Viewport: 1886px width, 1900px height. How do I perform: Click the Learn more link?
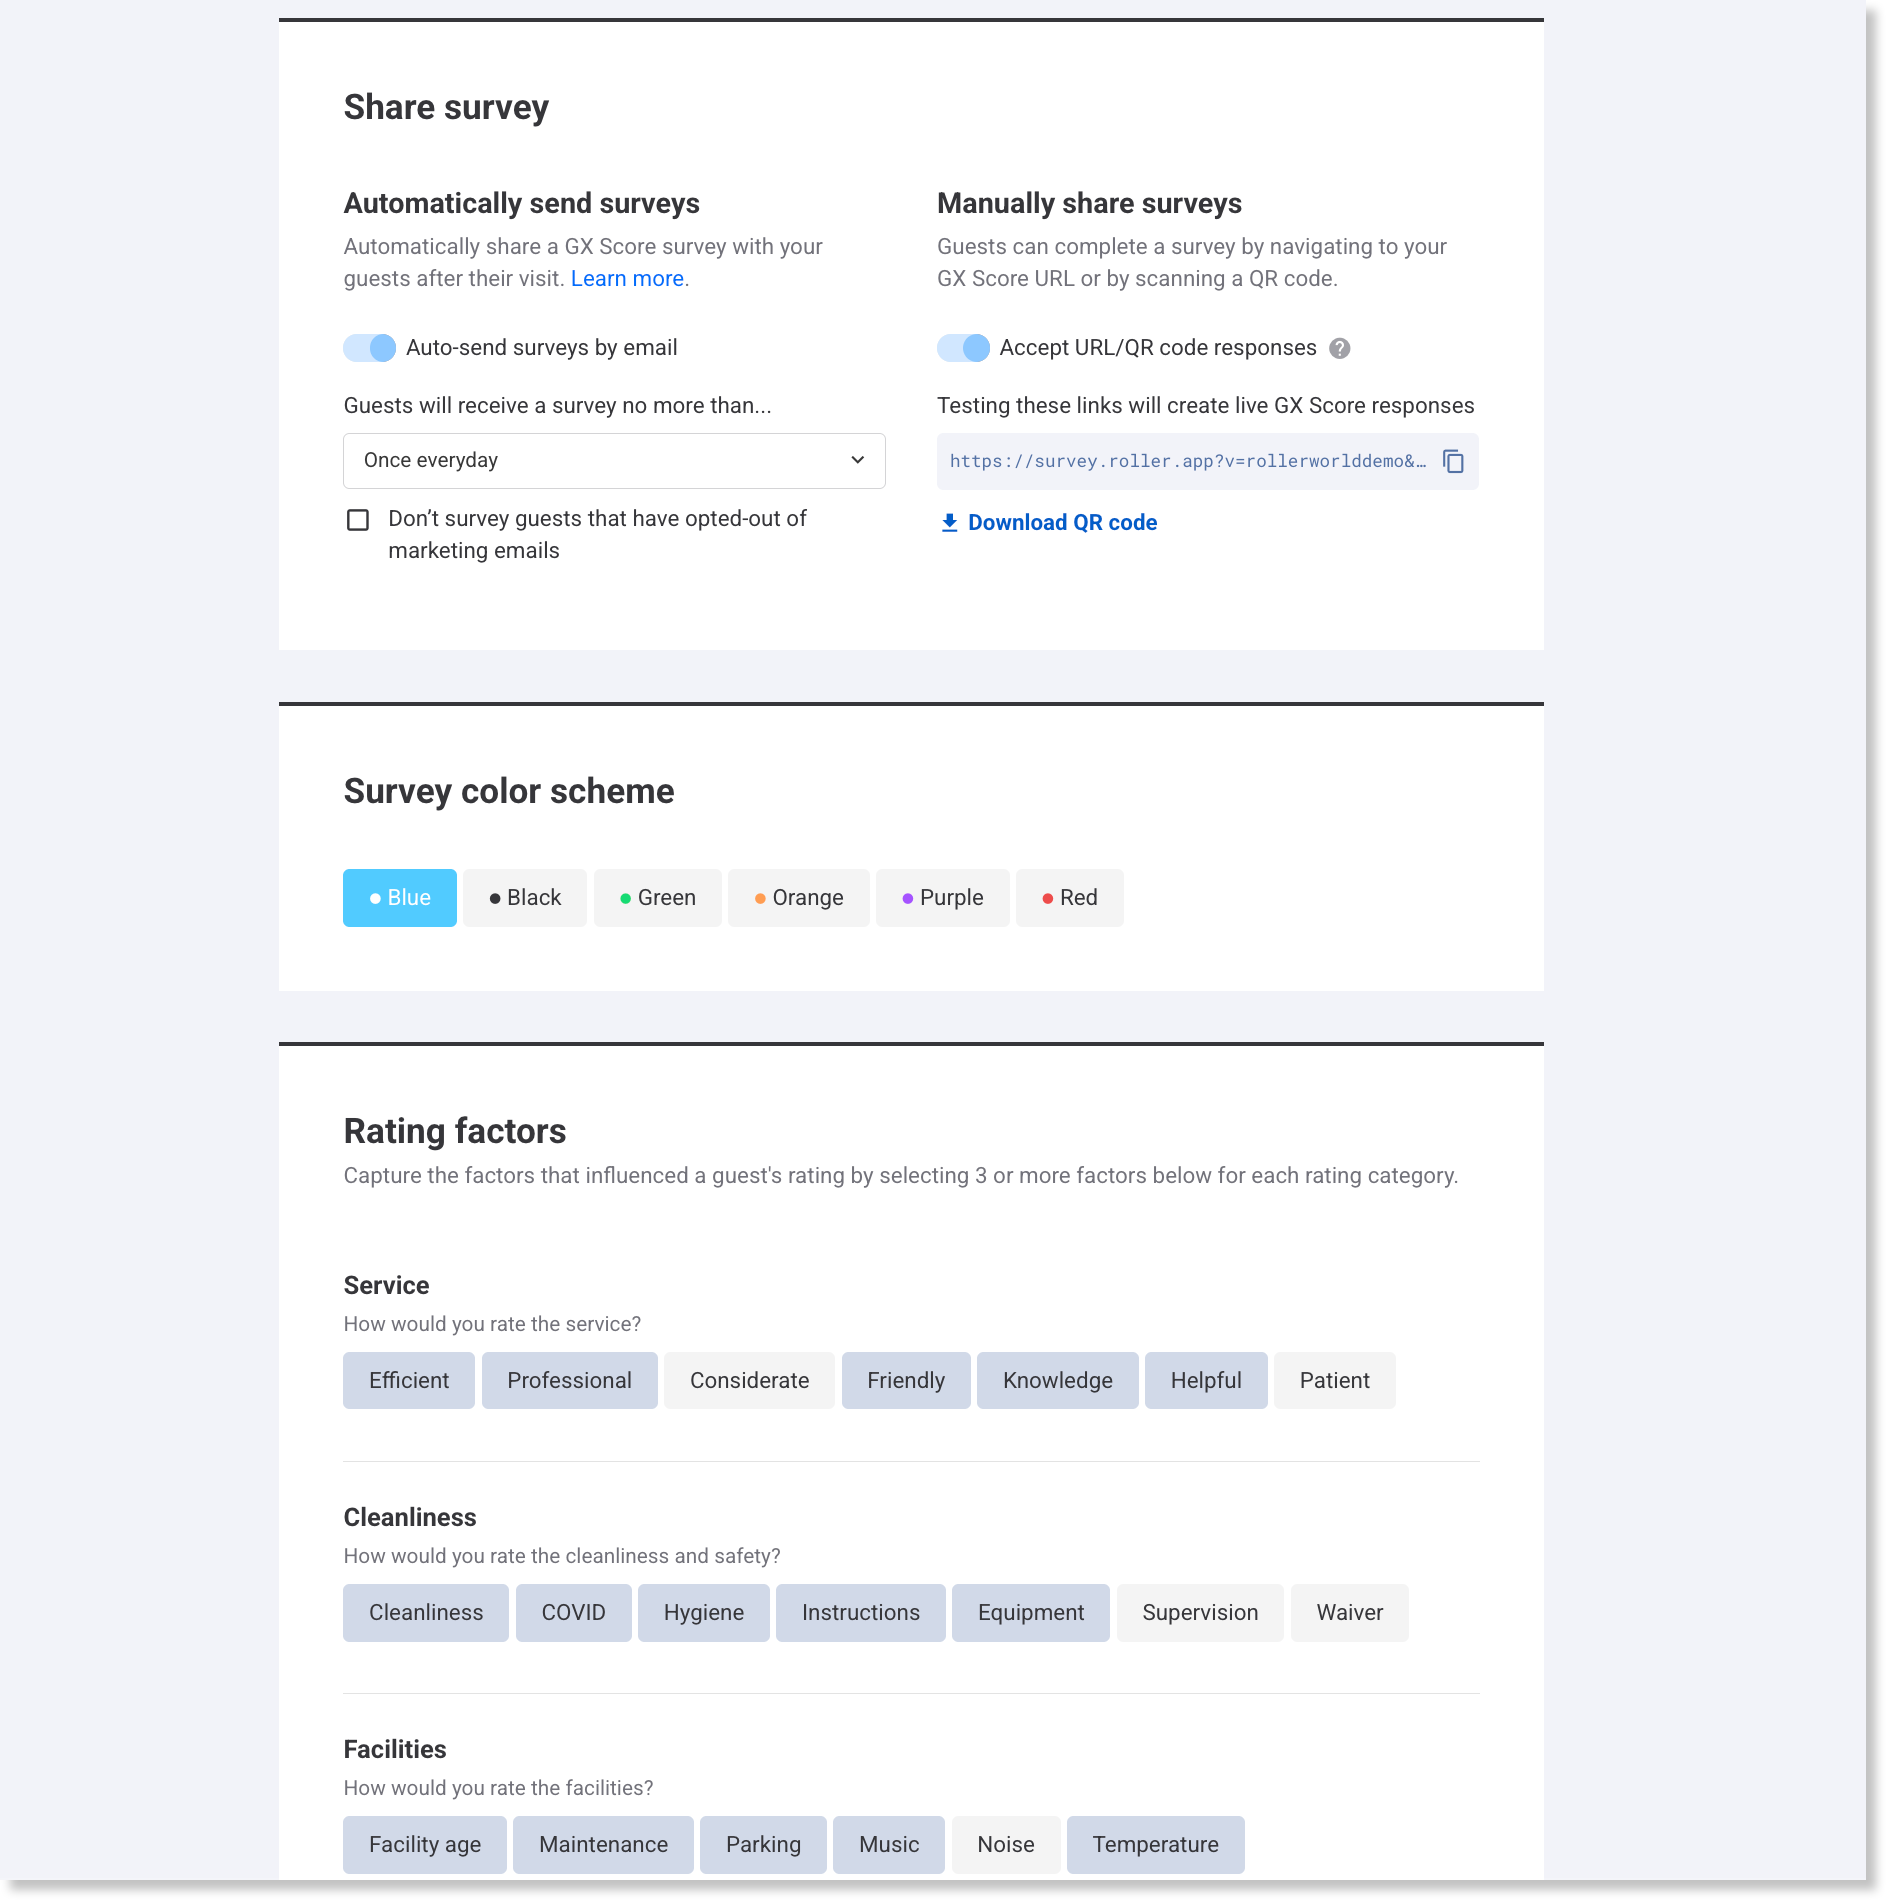[x=627, y=279]
